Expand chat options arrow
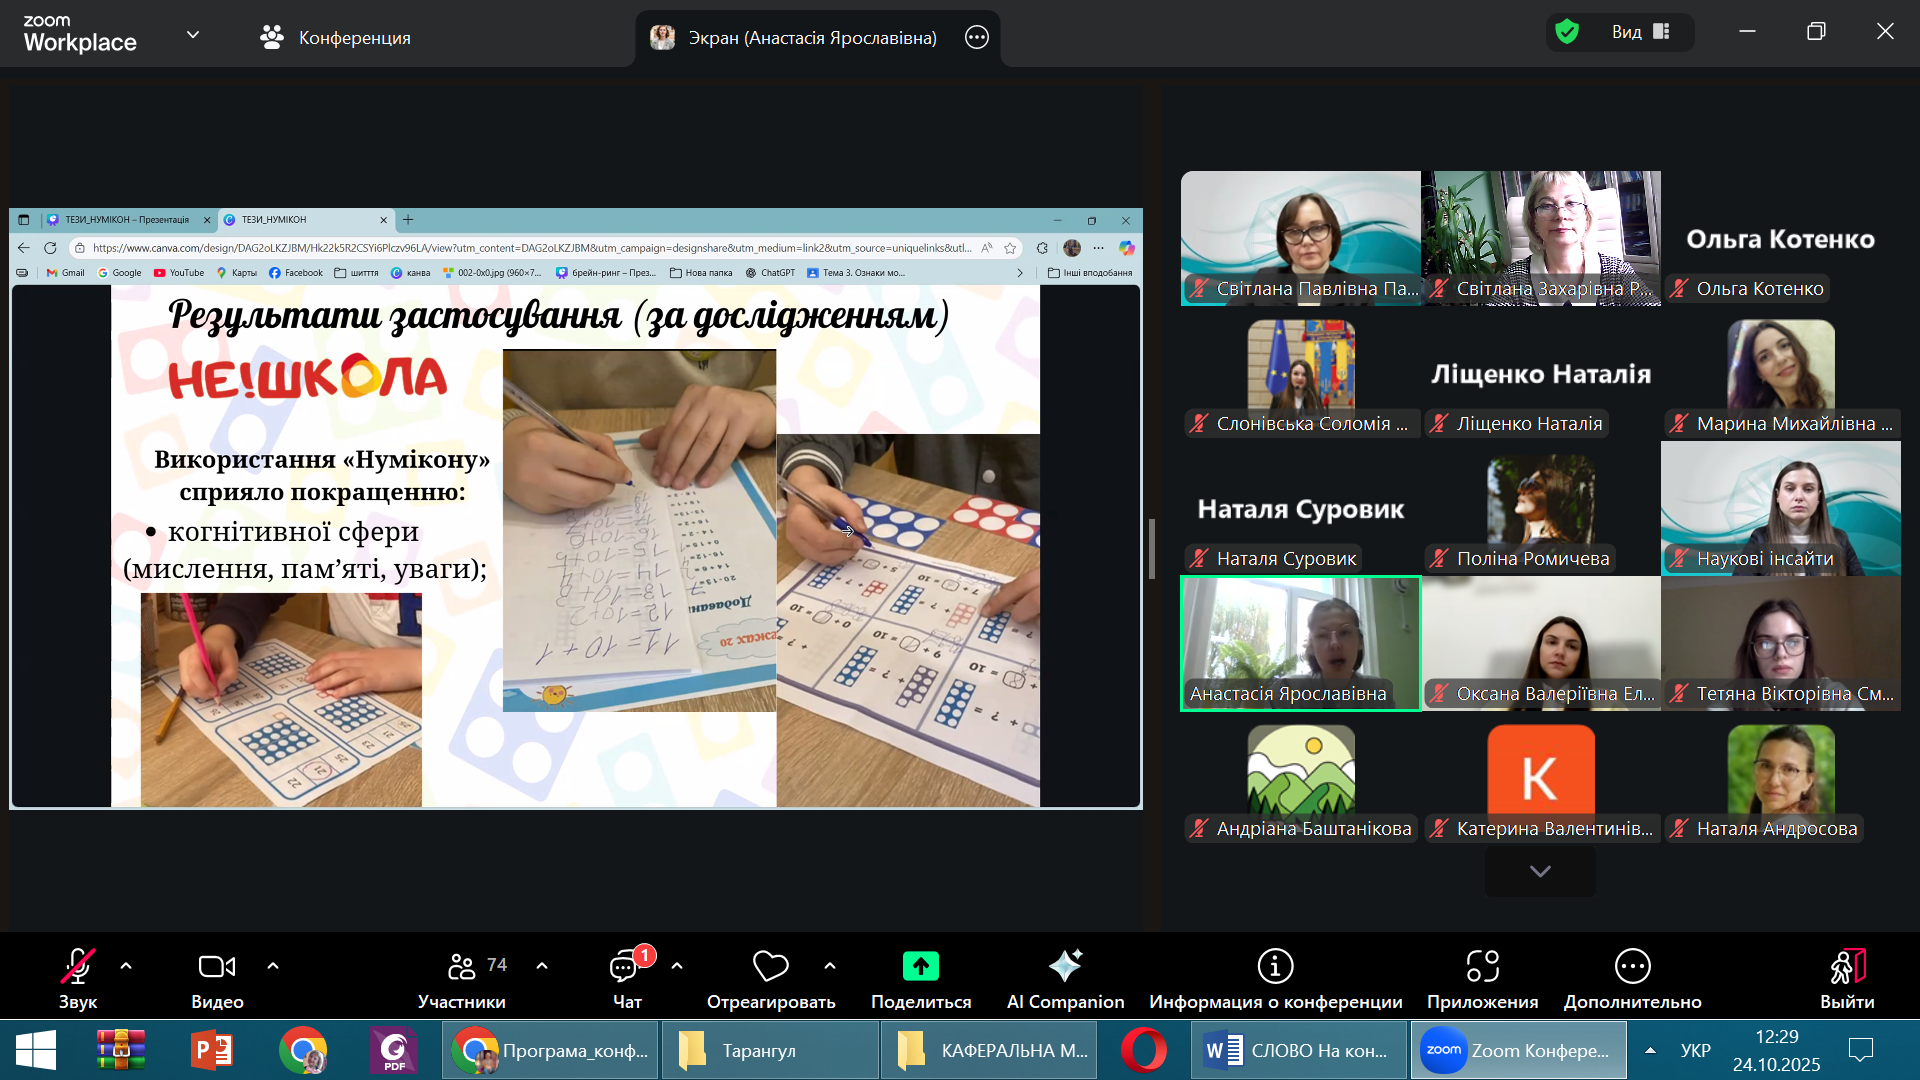 677,966
